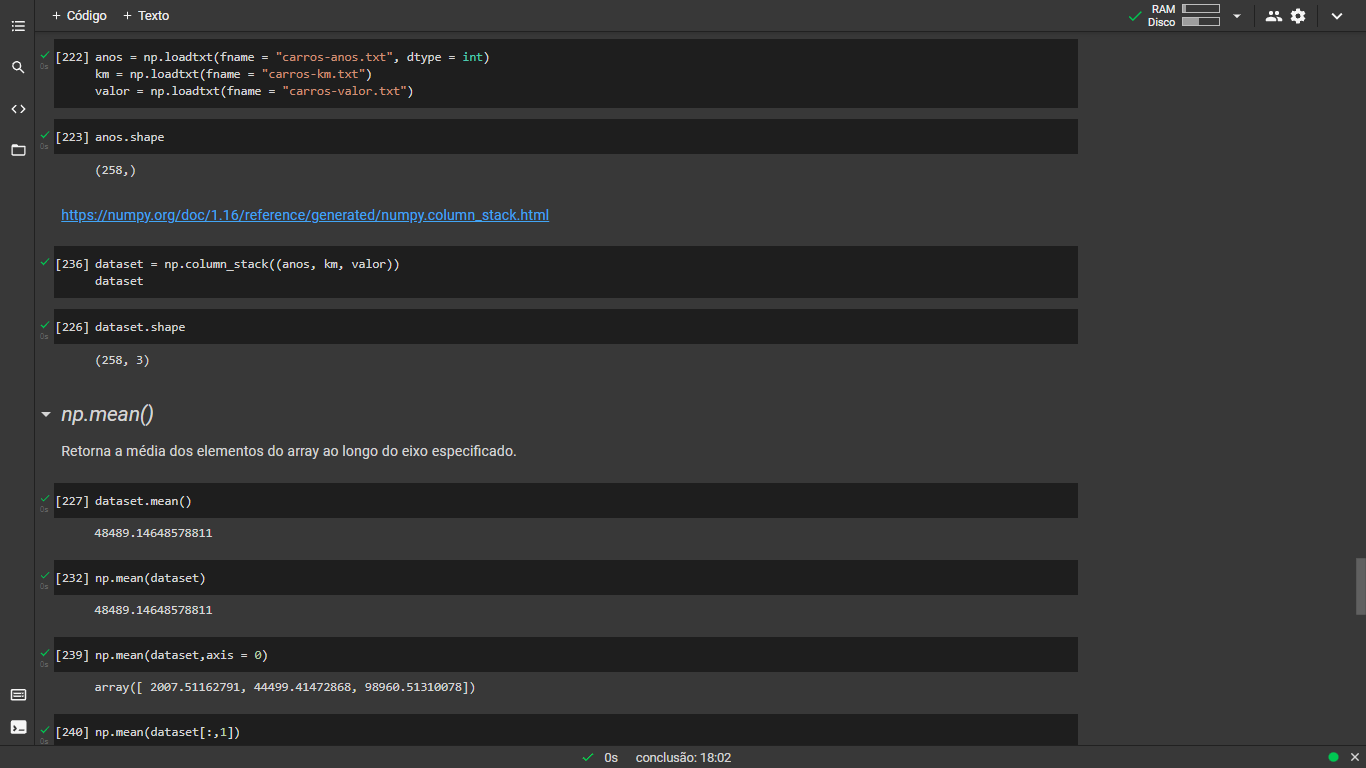
Task: Click the km = np.loadtxt code line
Action: coord(233,74)
